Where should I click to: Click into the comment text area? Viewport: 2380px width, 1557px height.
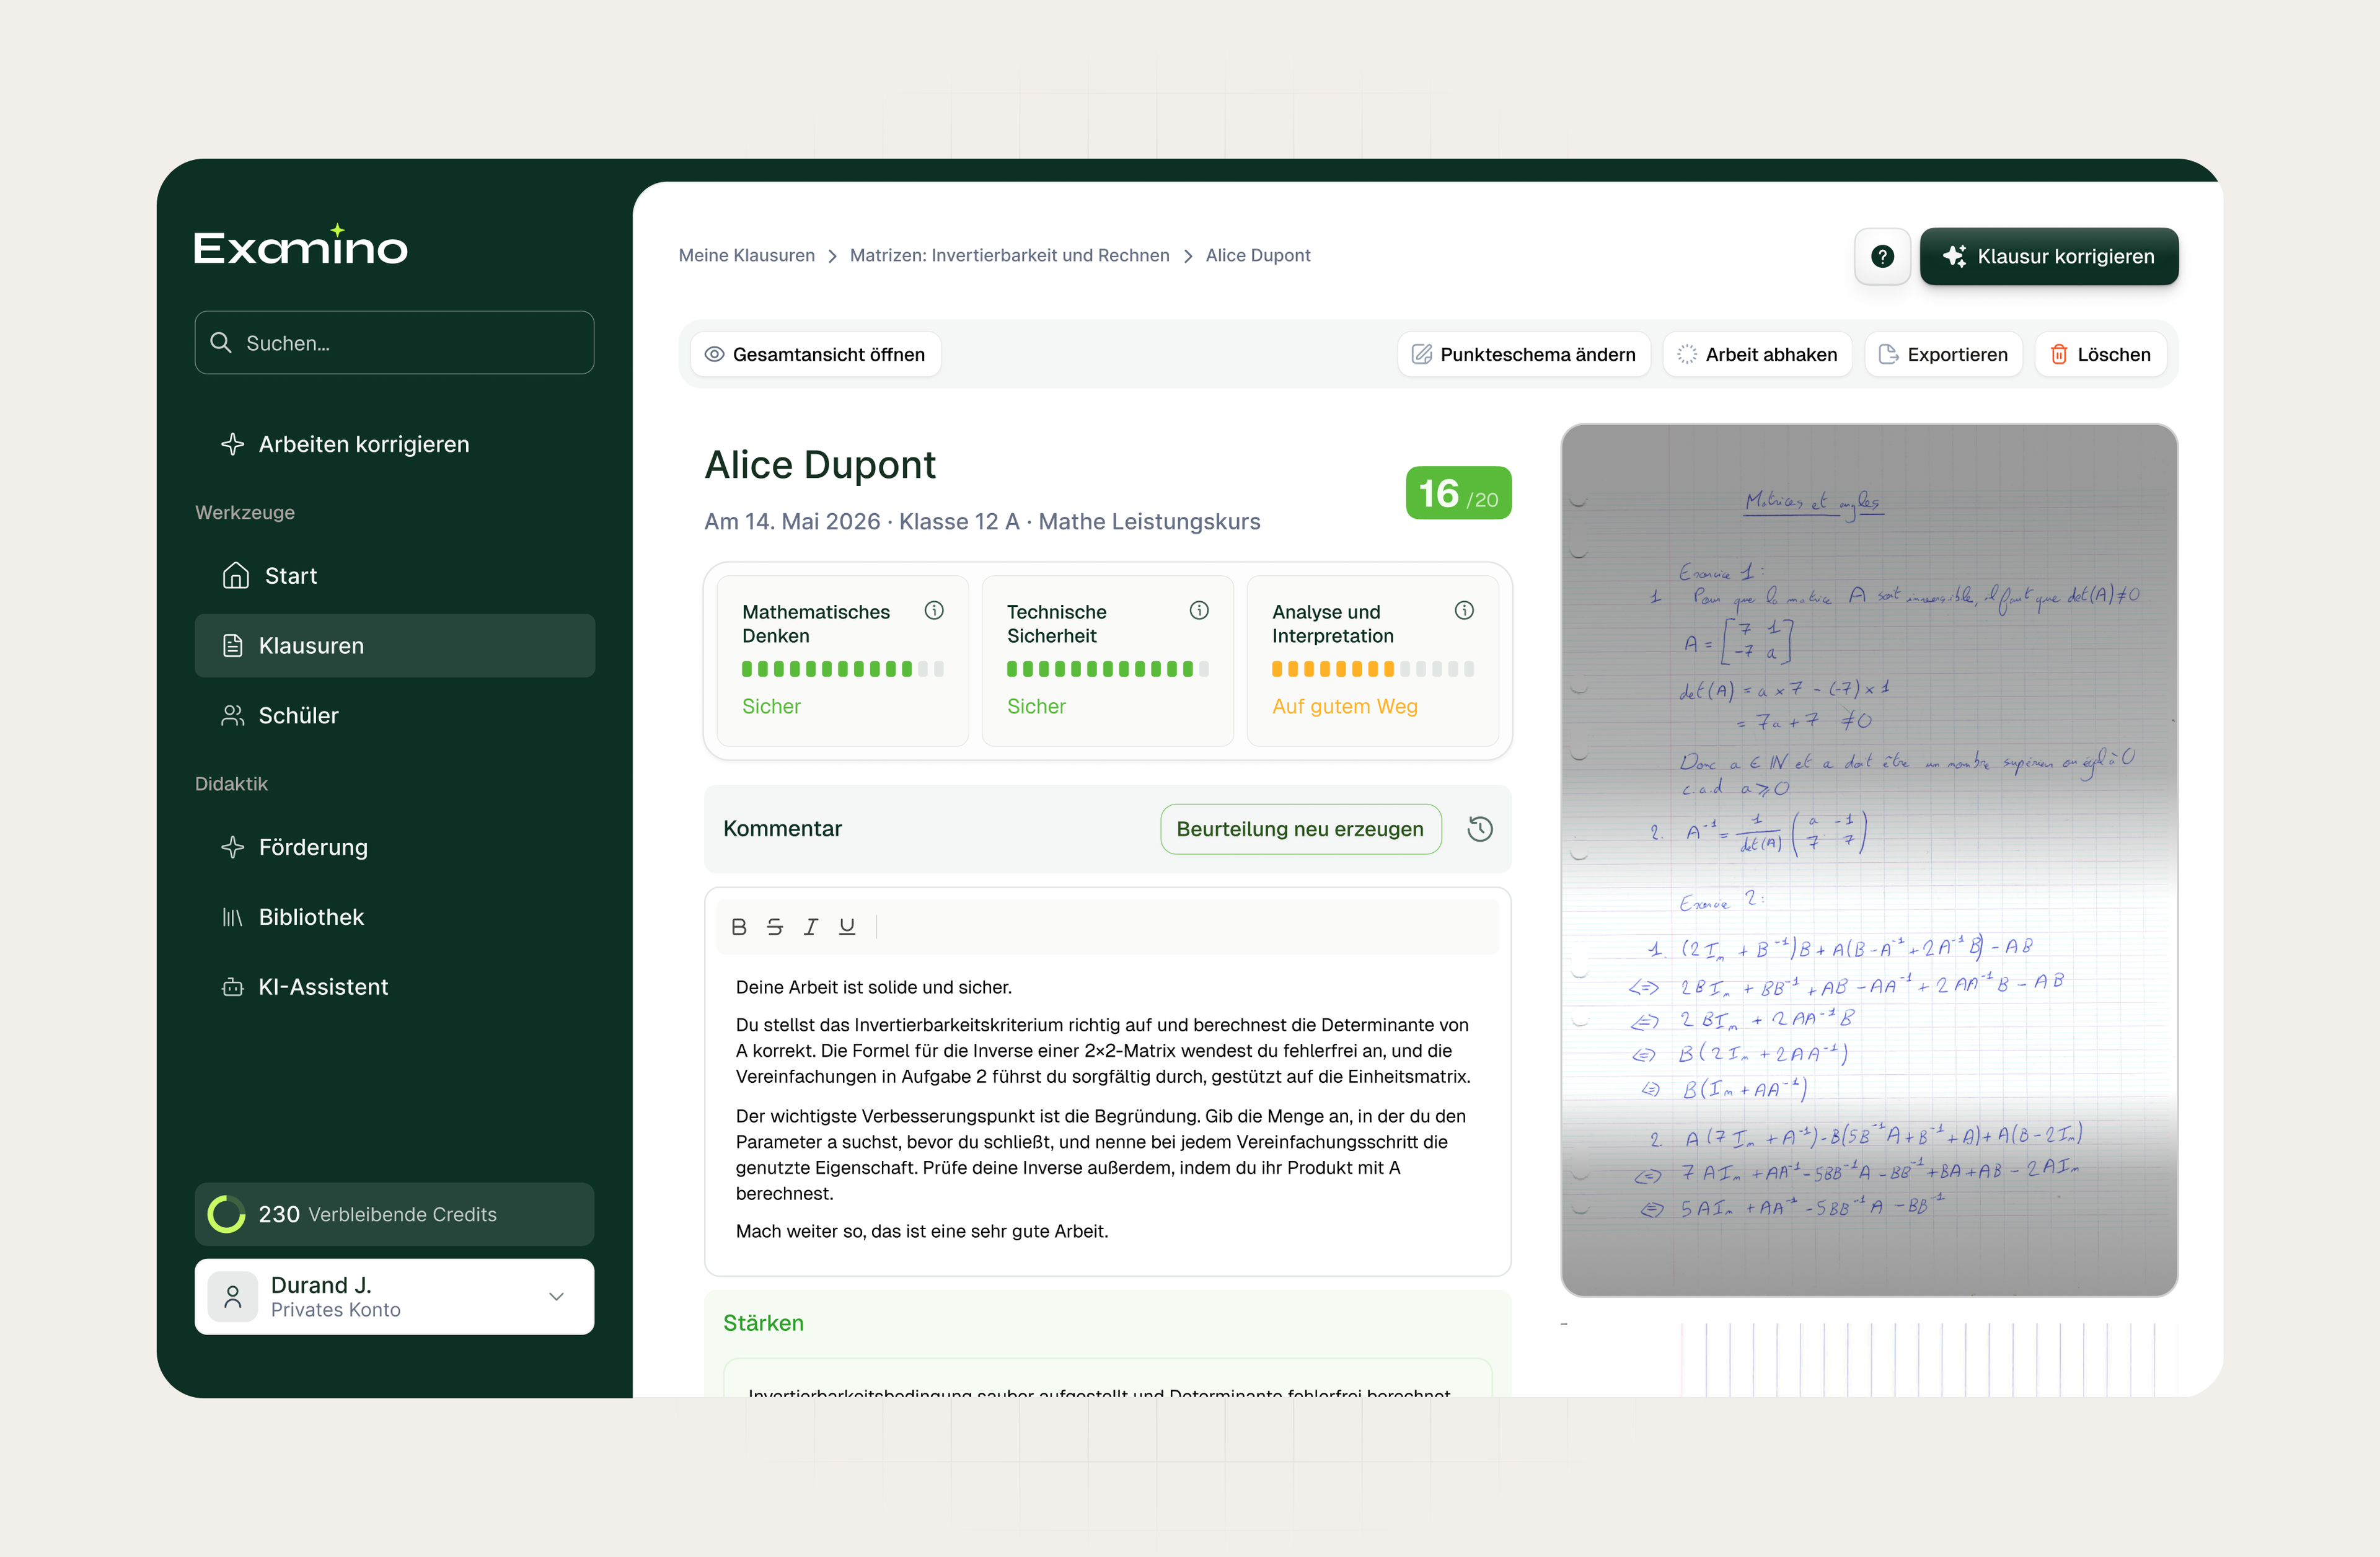(1107, 1110)
